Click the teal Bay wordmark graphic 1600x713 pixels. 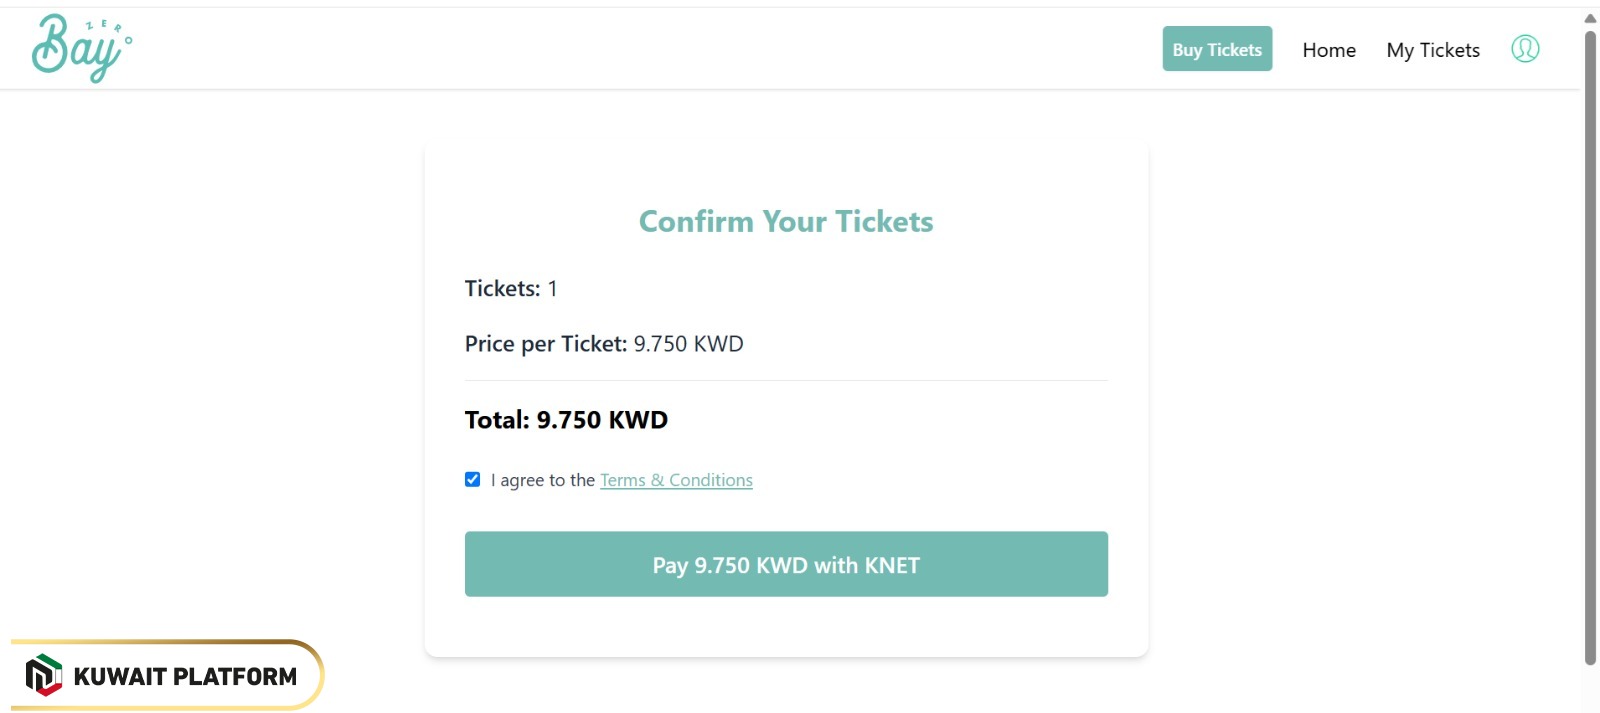pos(82,47)
